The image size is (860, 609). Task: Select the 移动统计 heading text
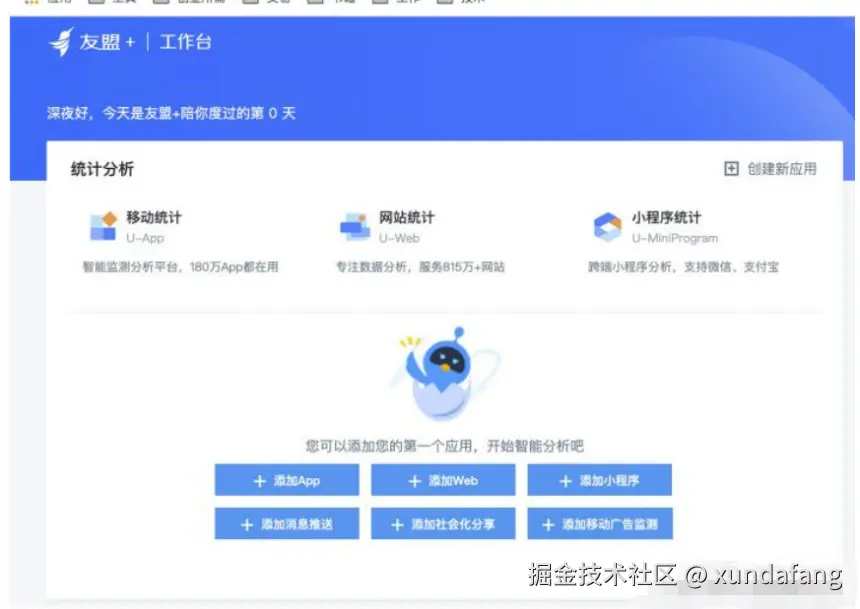coord(154,217)
